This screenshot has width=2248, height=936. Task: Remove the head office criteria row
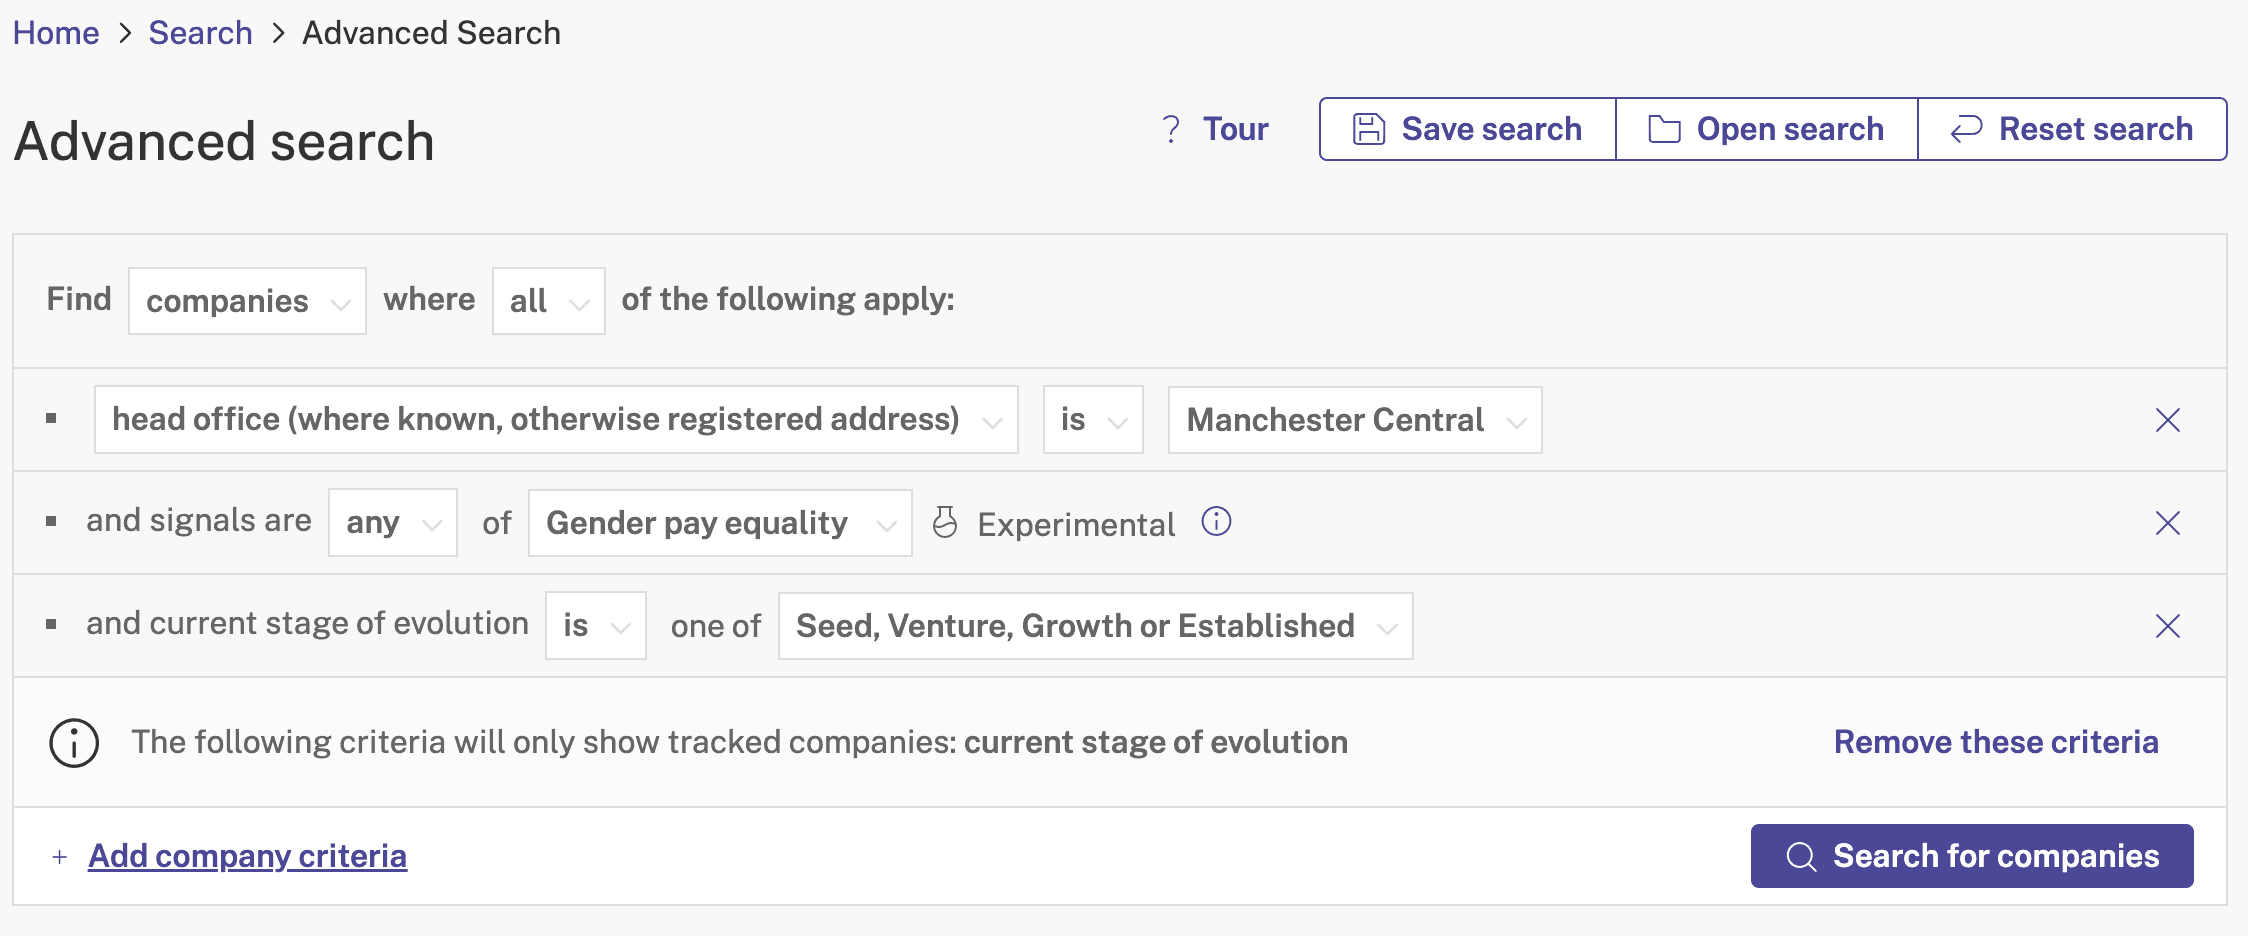click(x=2167, y=420)
